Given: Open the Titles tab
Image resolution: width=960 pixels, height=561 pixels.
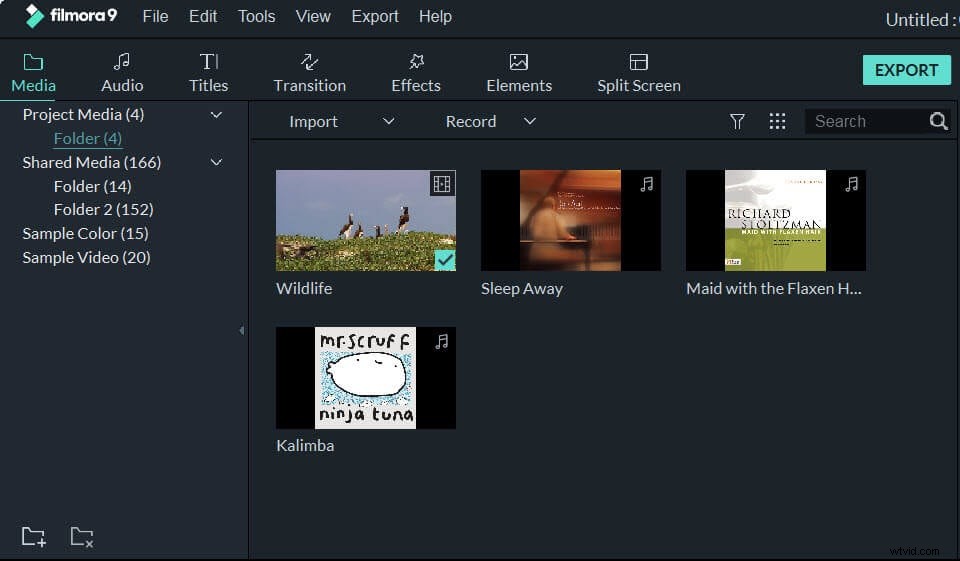Looking at the screenshot, I should [208, 73].
